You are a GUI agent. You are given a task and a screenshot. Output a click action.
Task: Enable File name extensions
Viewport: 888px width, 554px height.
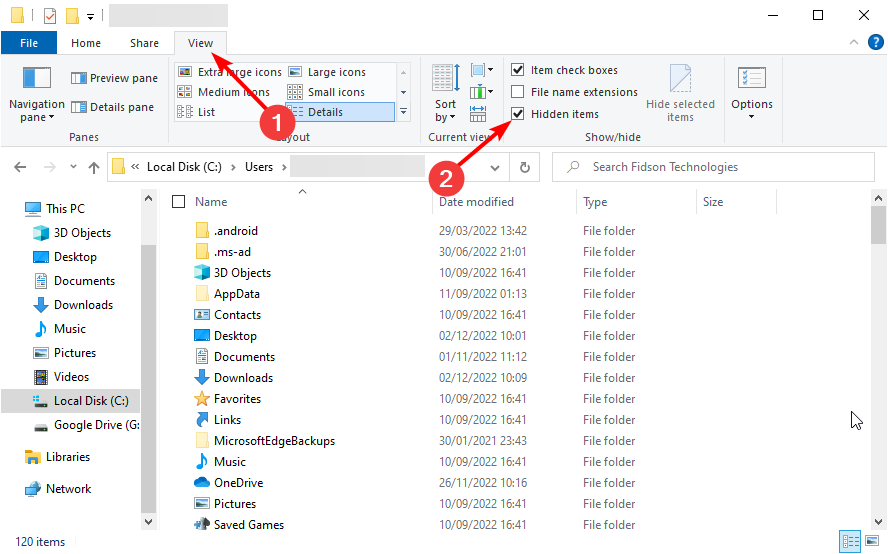pyautogui.click(x=518, y=92)
